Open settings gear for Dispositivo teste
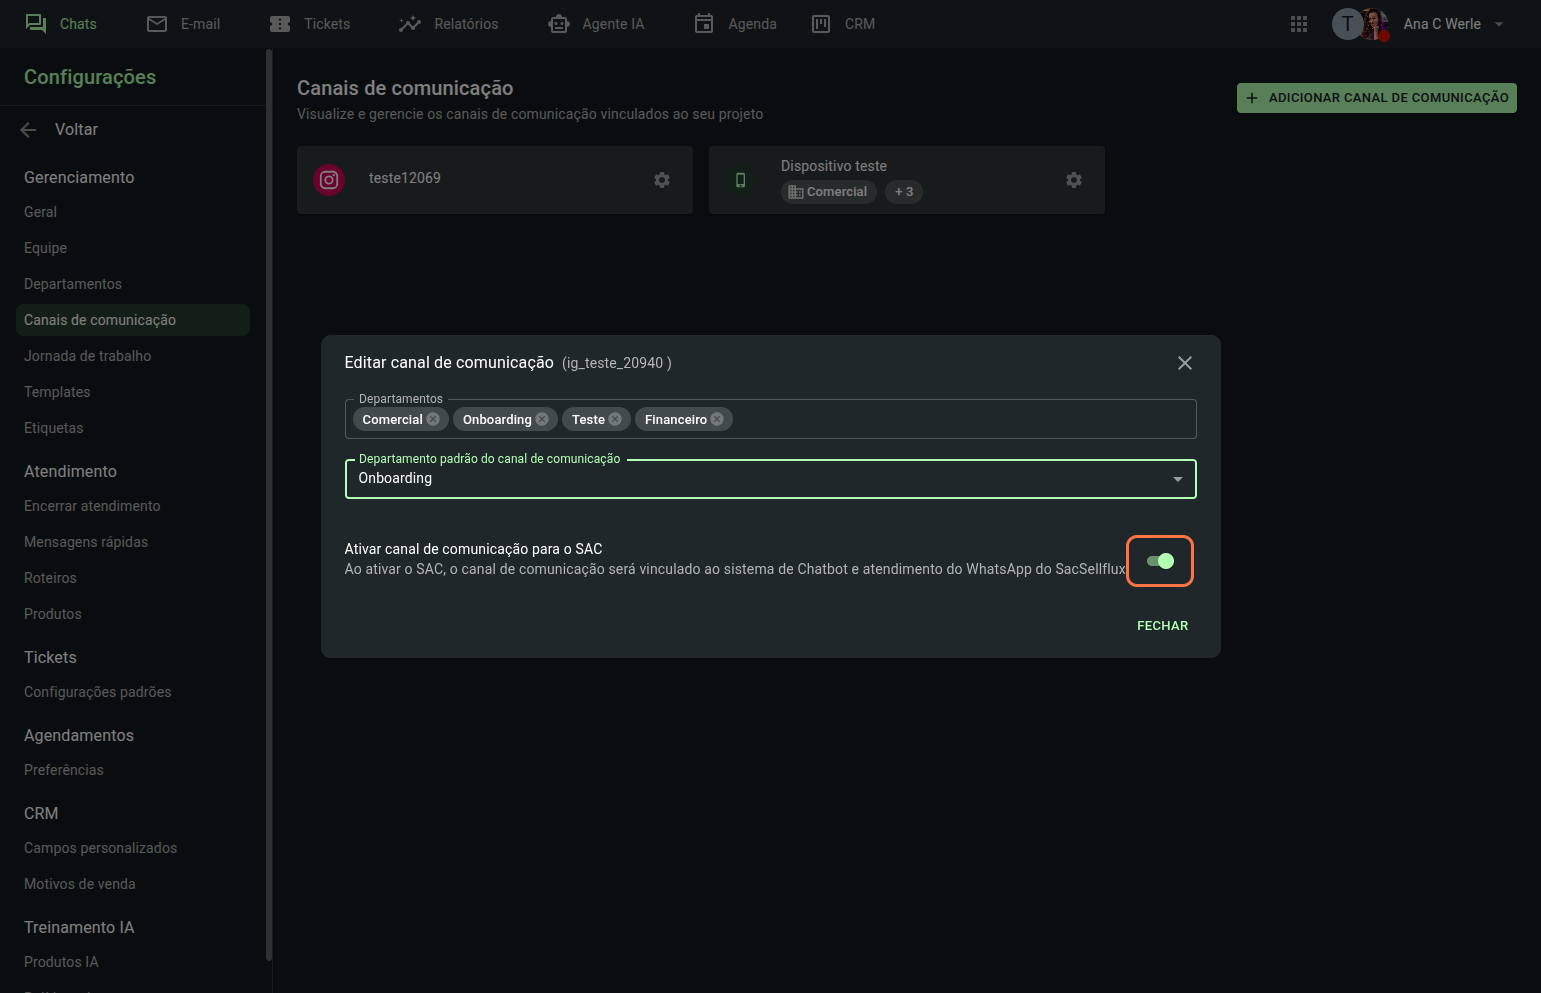The width and height of the screenshot is (1541, 993). 1073,180
